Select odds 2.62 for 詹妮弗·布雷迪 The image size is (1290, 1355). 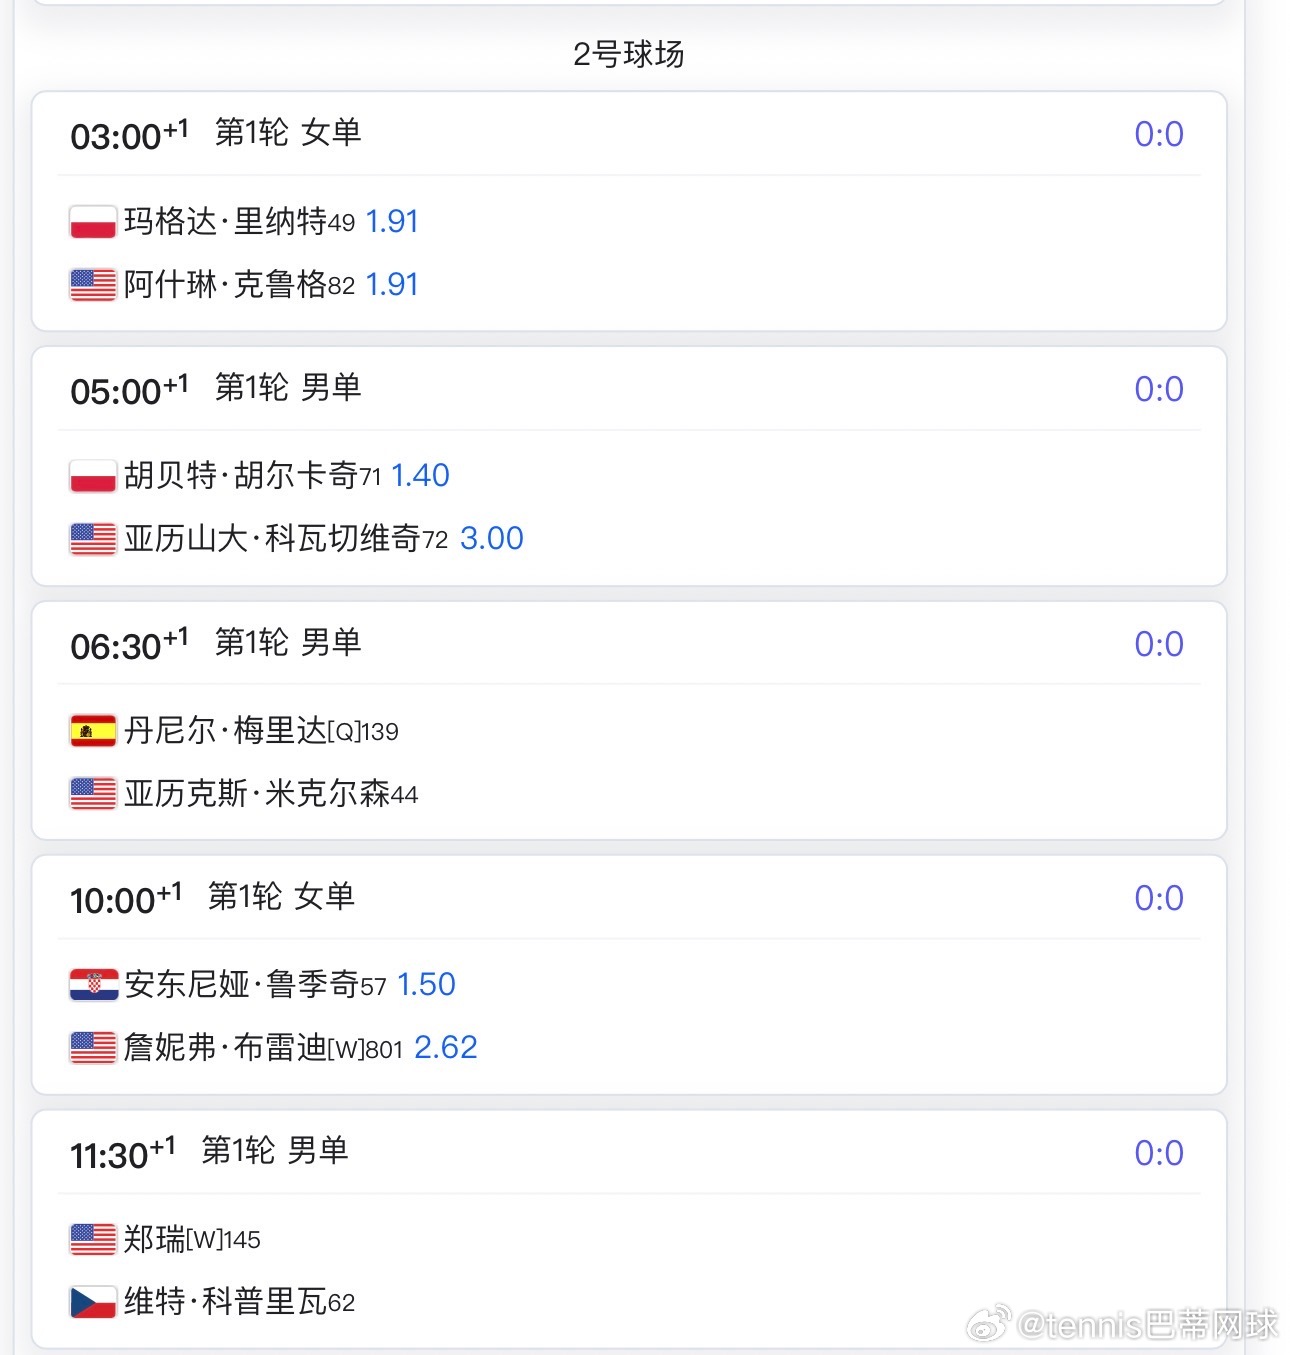[x=445, y=1047]
